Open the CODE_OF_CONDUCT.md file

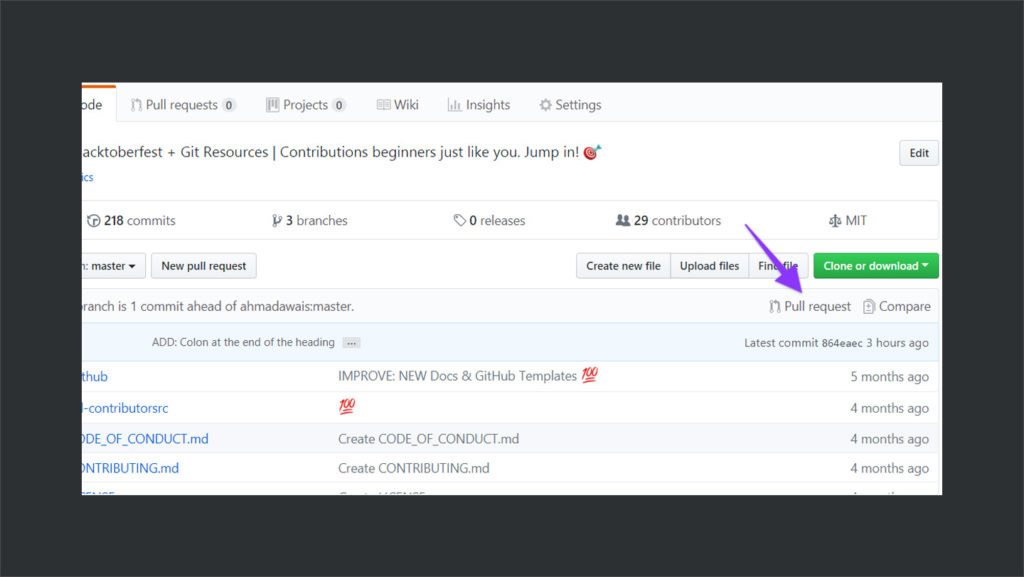coord(145,439)
